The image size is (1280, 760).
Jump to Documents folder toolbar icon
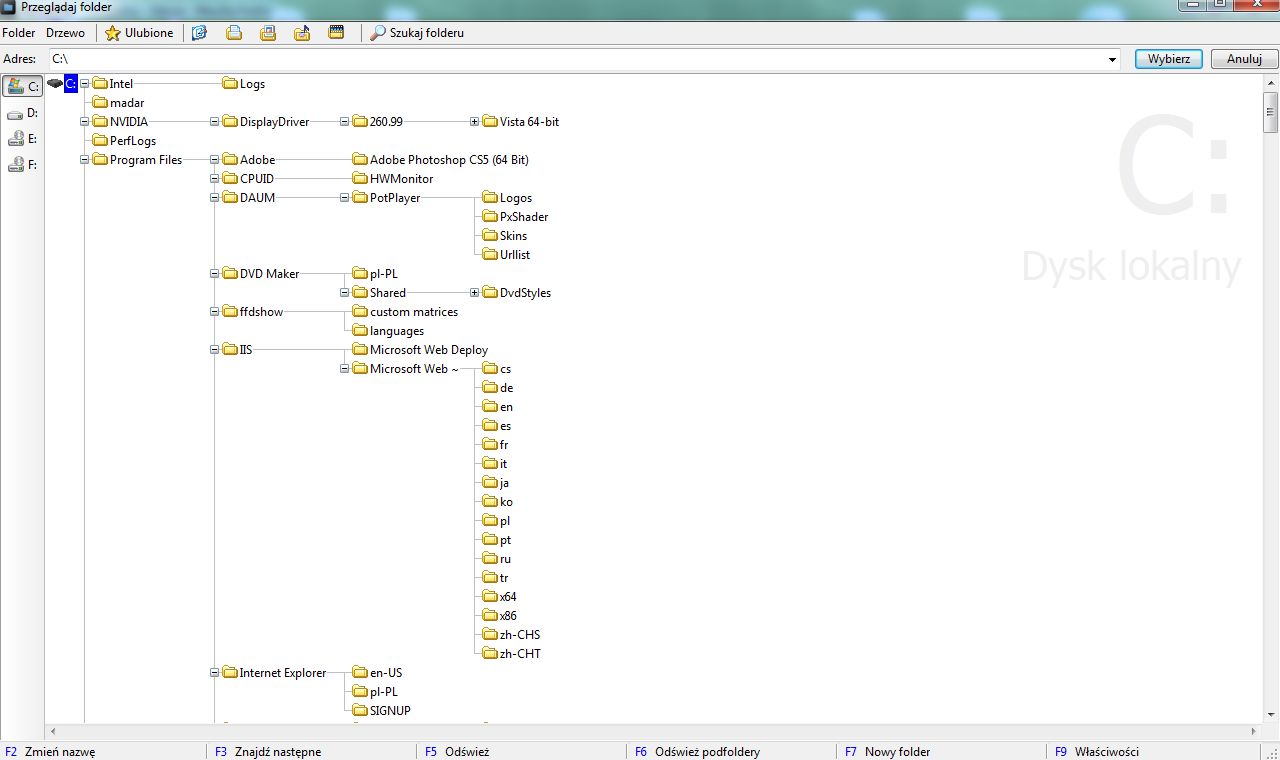click(234, 33)
